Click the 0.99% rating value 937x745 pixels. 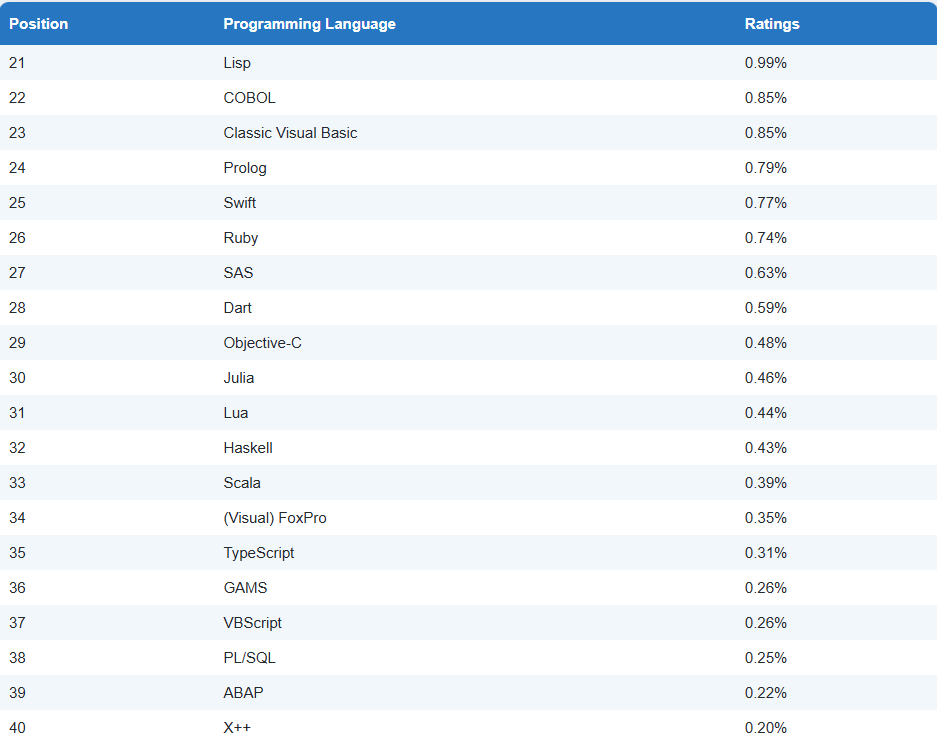pos(765,63)
